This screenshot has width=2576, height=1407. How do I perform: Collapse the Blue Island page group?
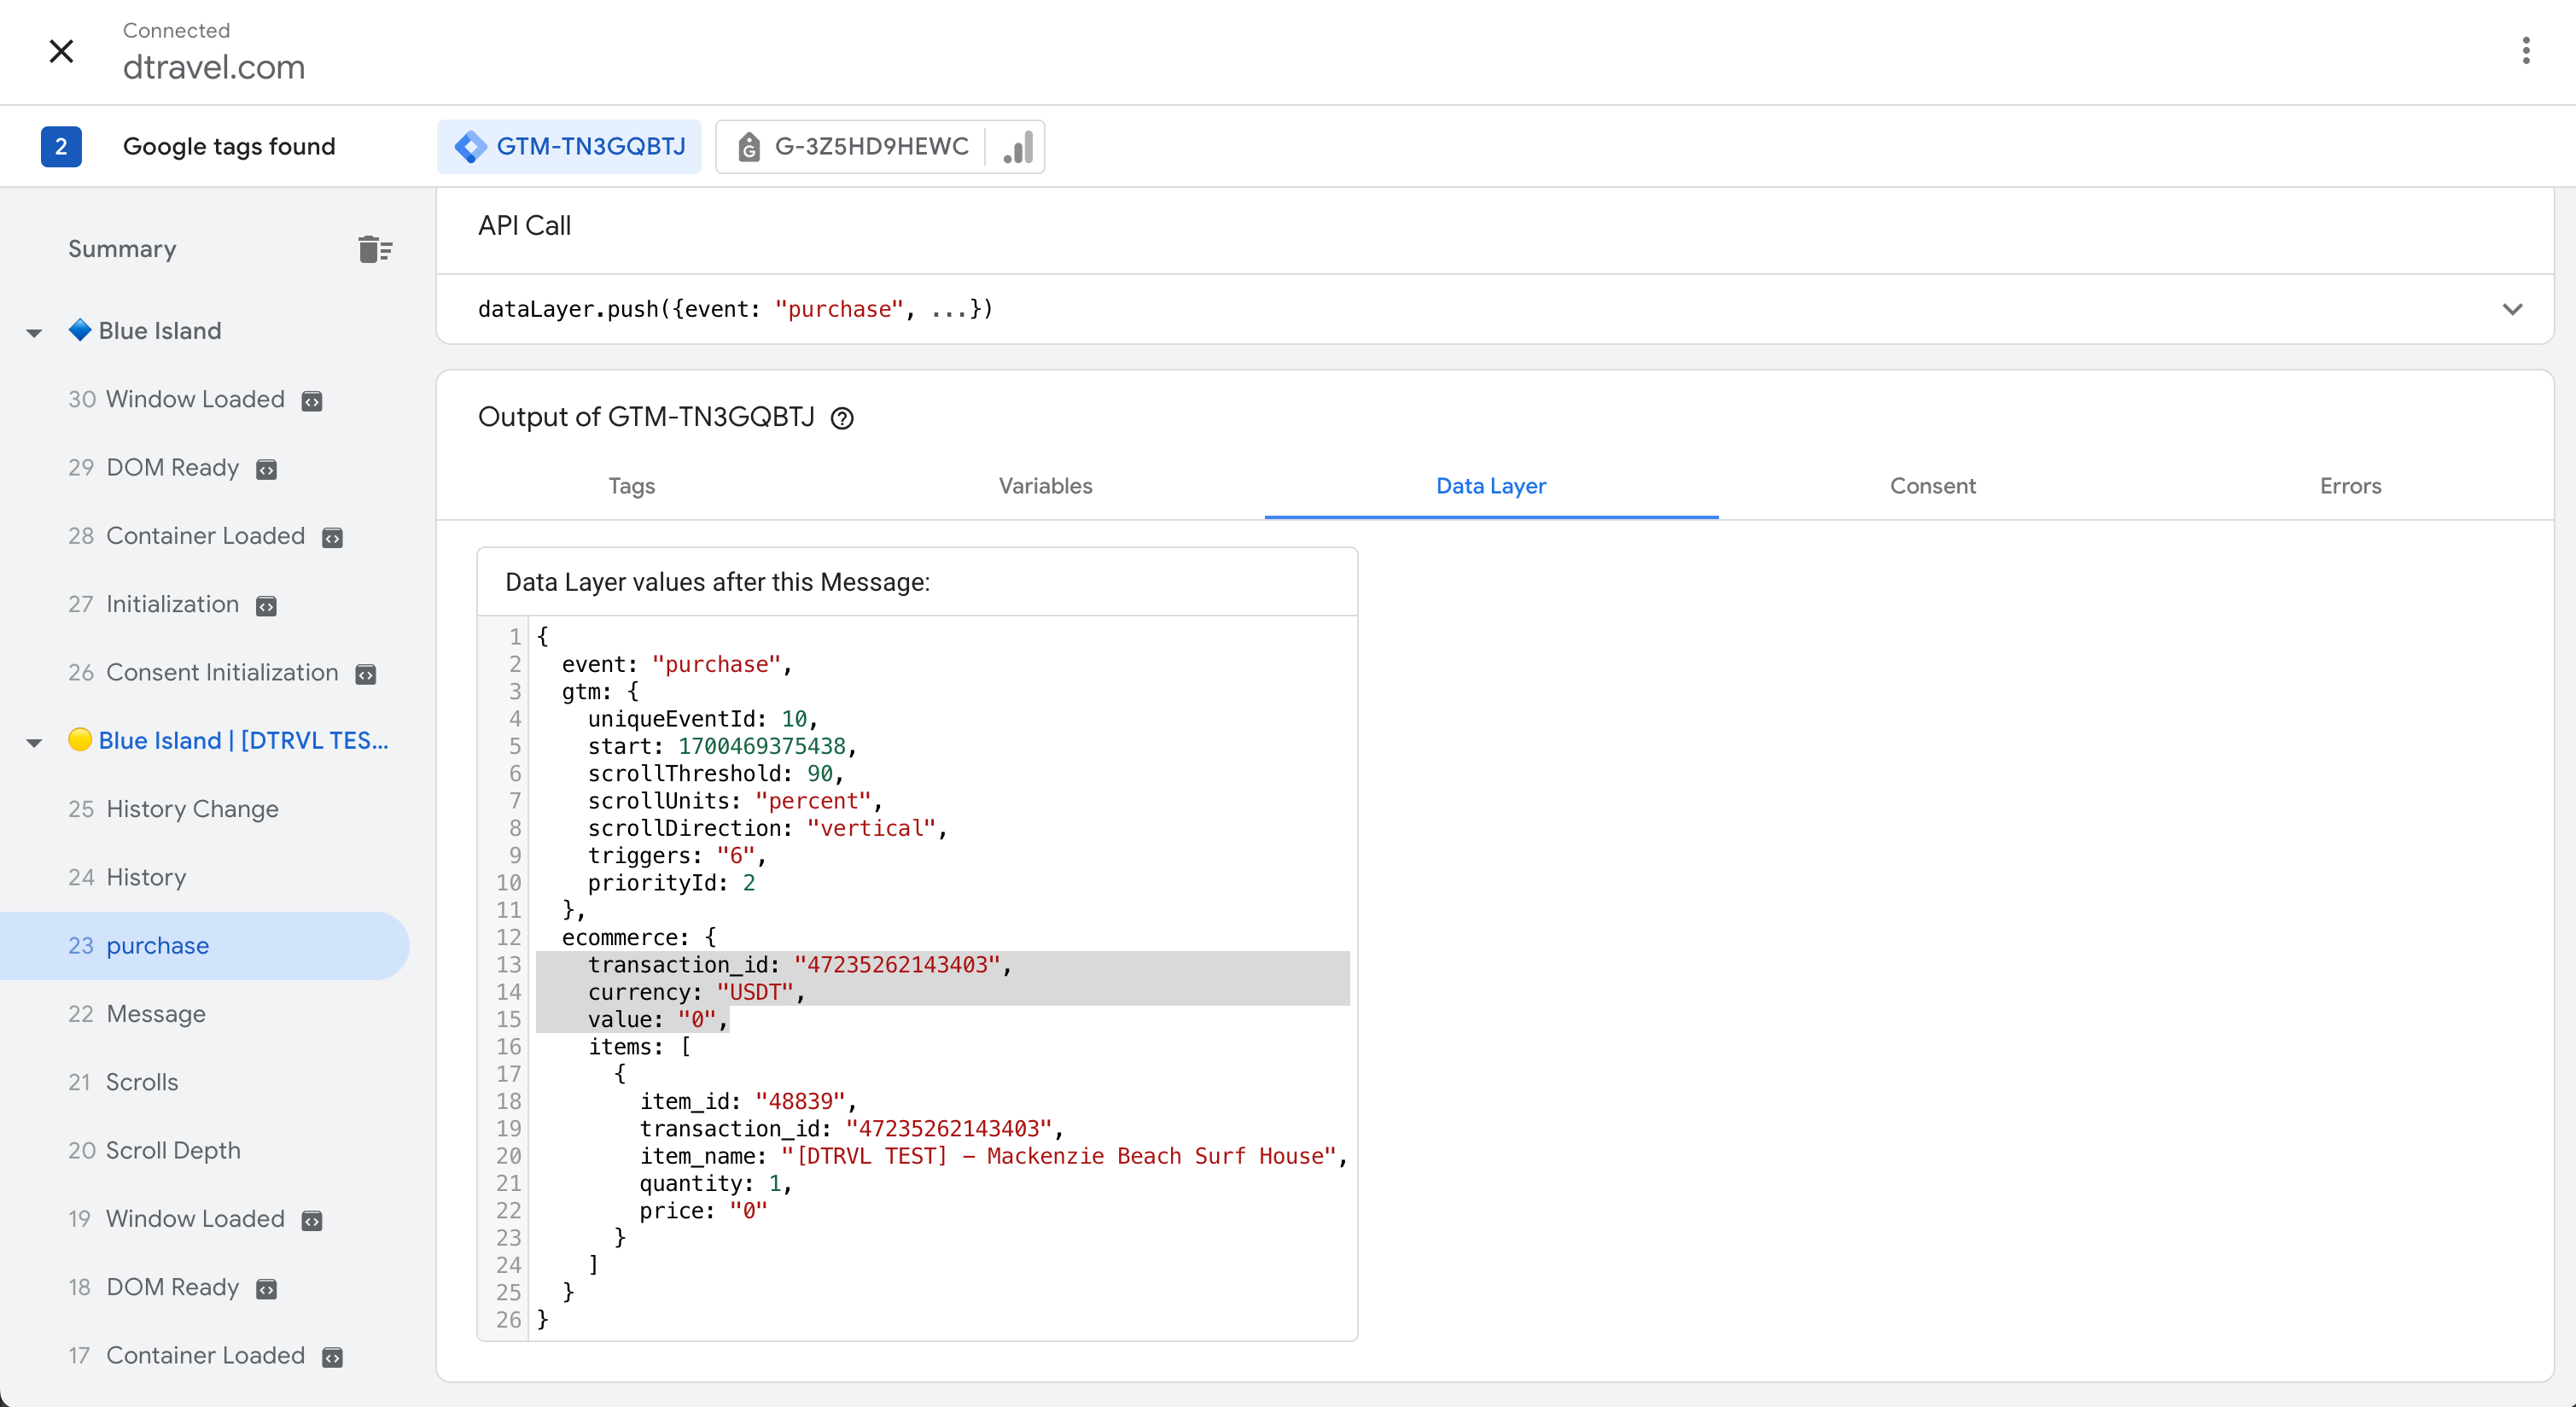(x=34, y=332)
